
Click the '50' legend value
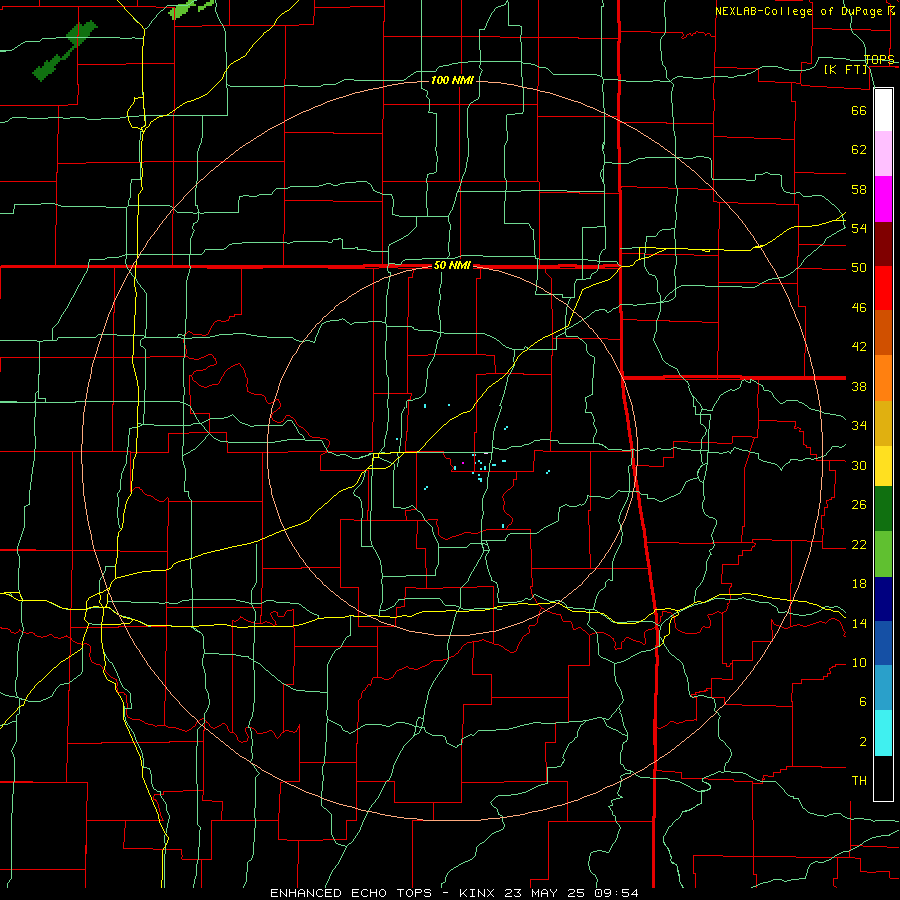(x=859, y=268)
